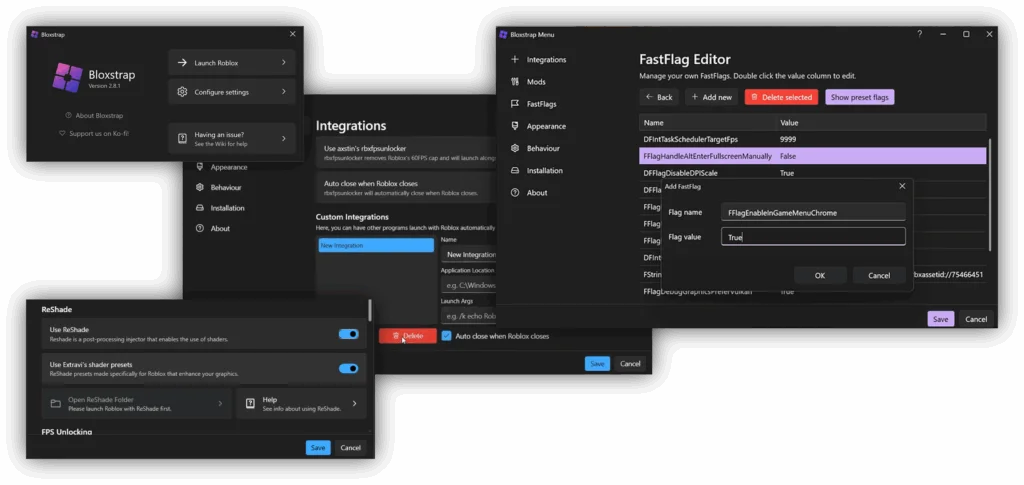Open Configure settings chevron entry
Screen dimensions: 1024x485
[x=284, y=92]
